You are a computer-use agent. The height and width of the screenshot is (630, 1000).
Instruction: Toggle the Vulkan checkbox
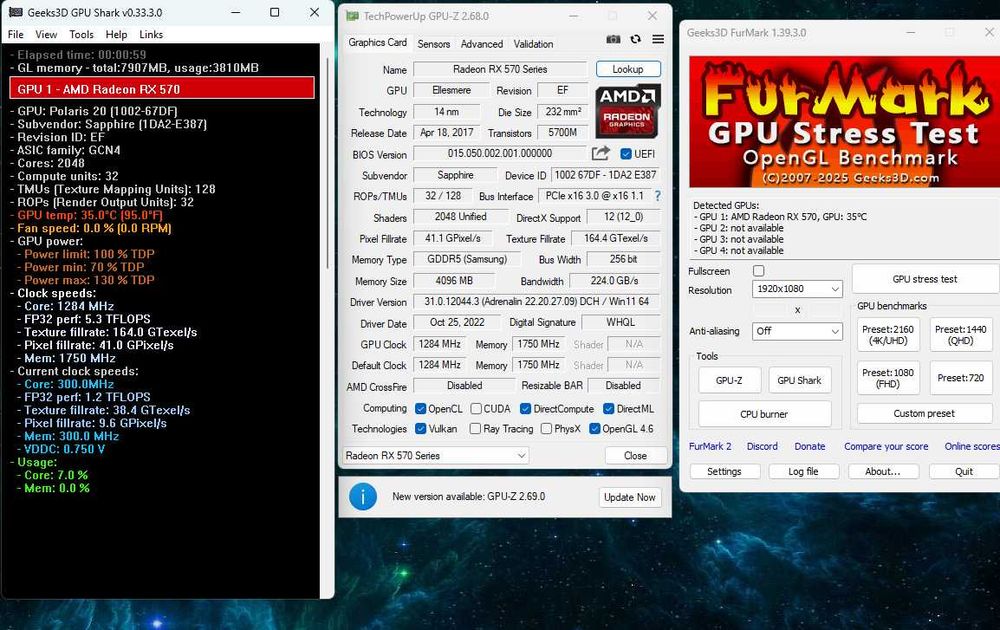(x=420, y=429)
